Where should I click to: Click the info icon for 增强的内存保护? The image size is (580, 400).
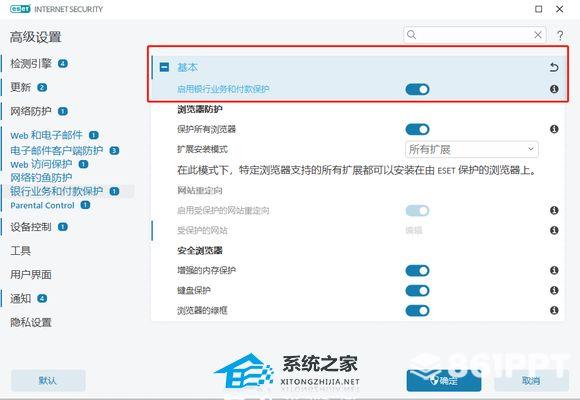pos(554,270)
